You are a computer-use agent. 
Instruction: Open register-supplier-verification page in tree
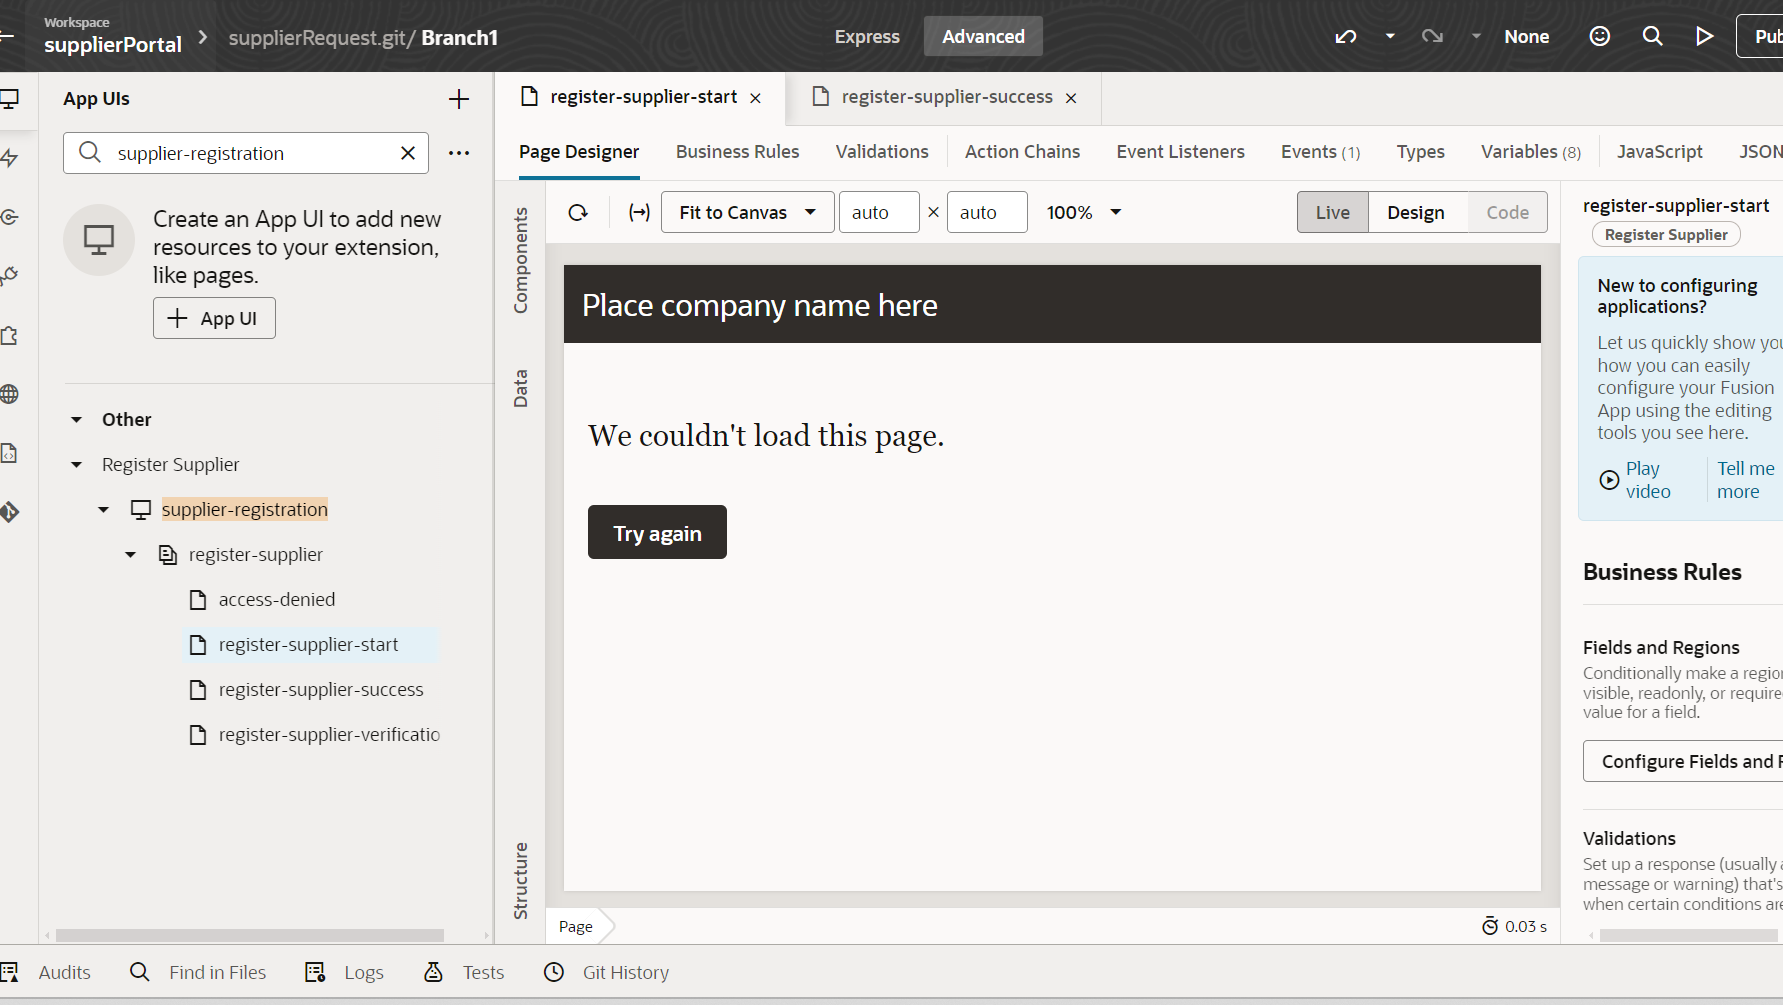click(x=328, y=735)
